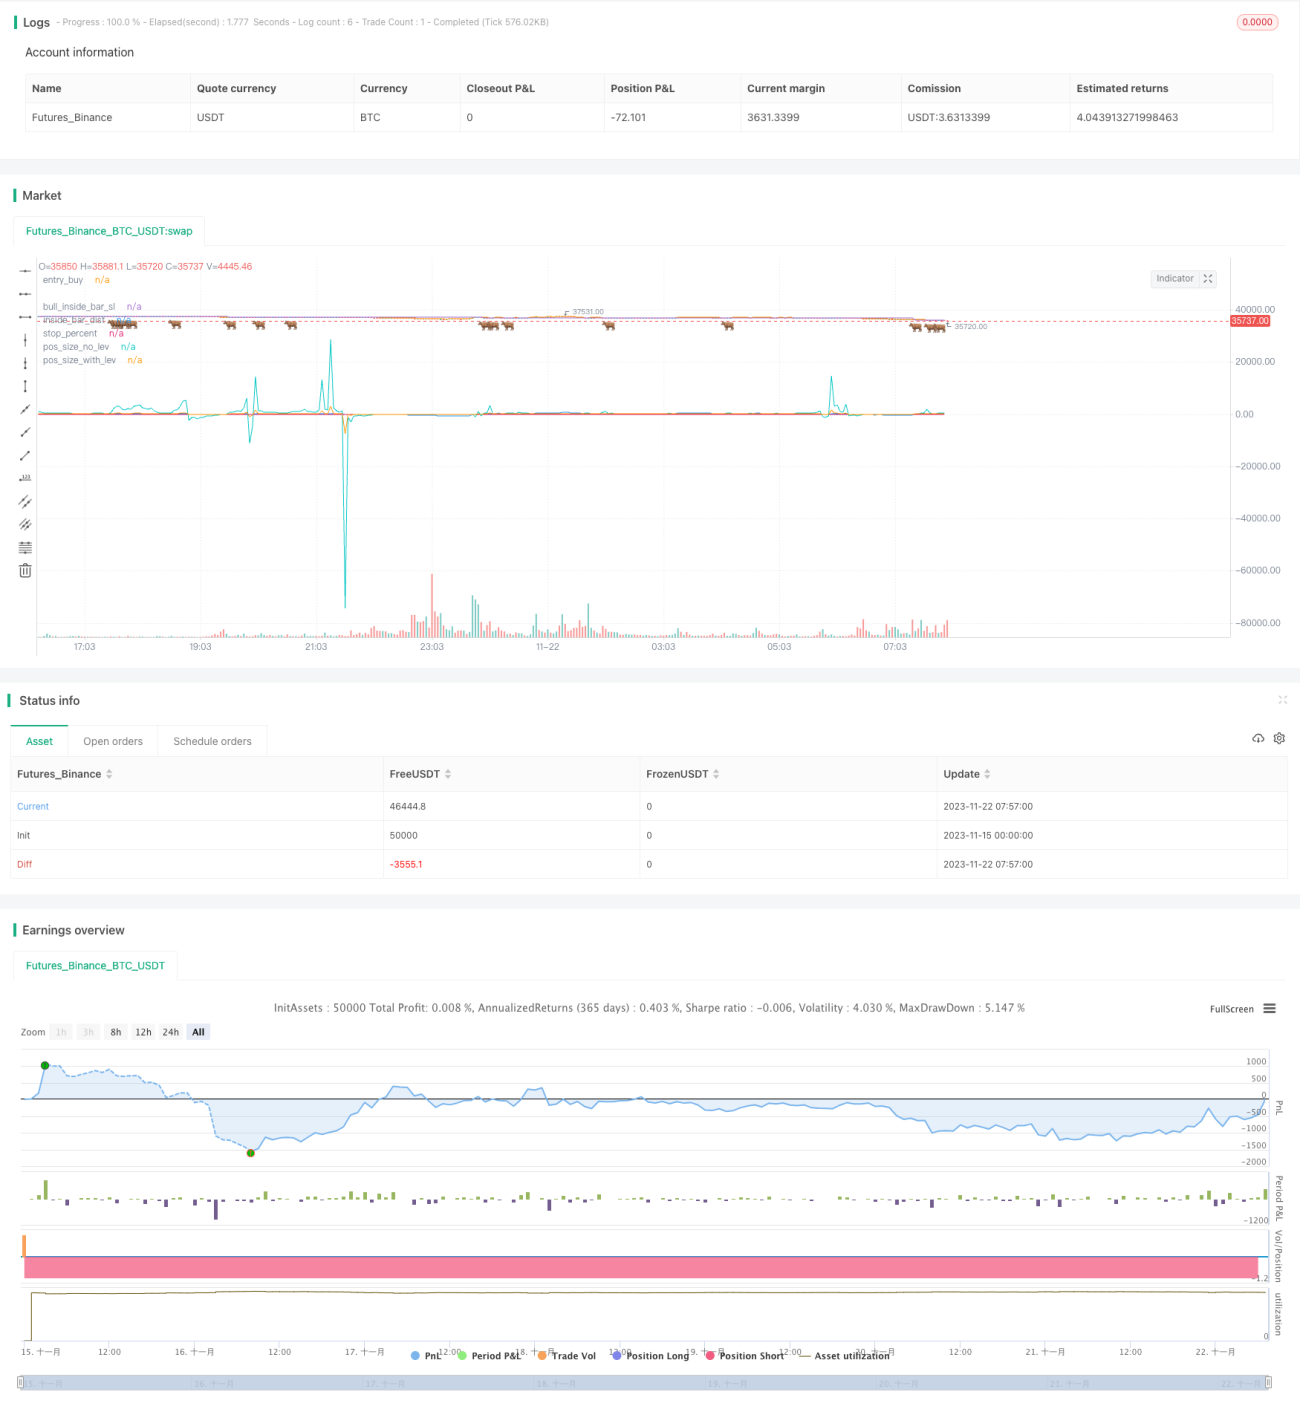Toggle the PnL series in the legend
Viewport: 1300px width, 1412px height.
tap(426, 1356)
